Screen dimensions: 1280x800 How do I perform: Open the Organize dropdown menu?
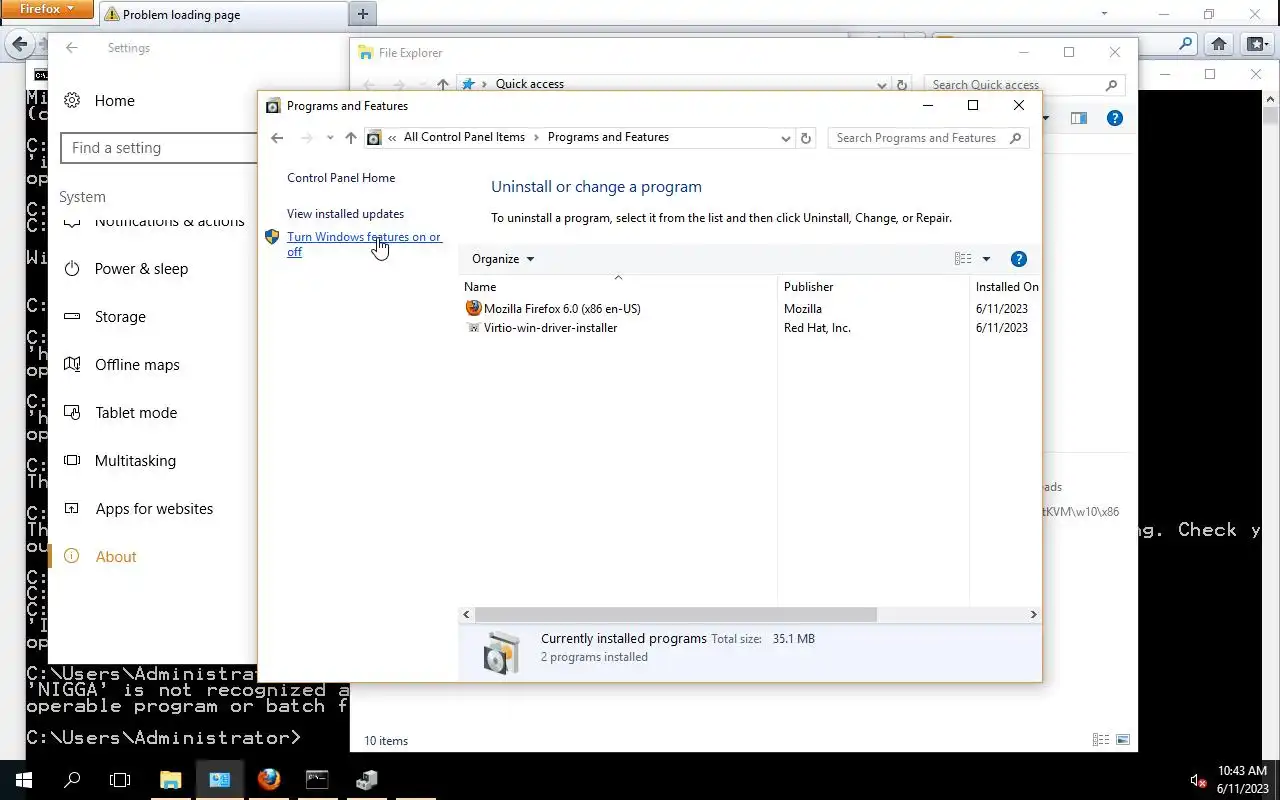[503, 259]
